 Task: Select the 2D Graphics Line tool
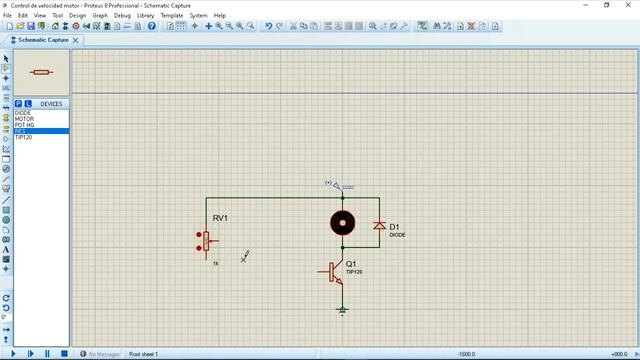(6, 200)
